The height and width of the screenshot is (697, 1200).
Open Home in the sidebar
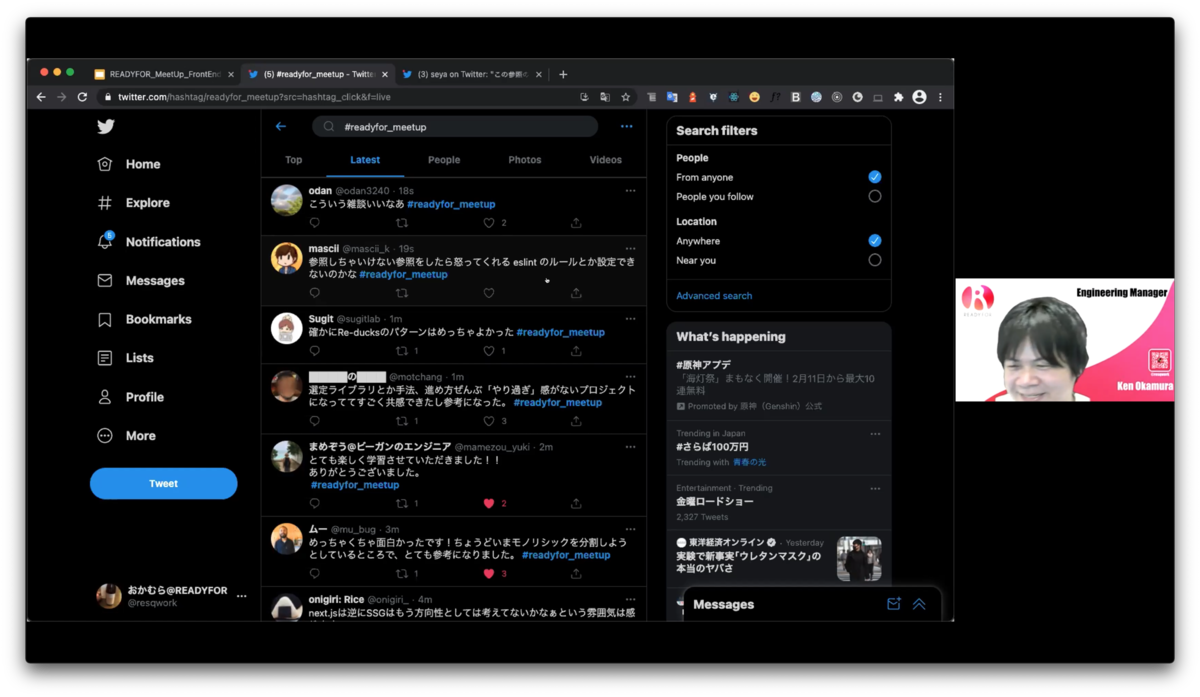click(129, 164)
